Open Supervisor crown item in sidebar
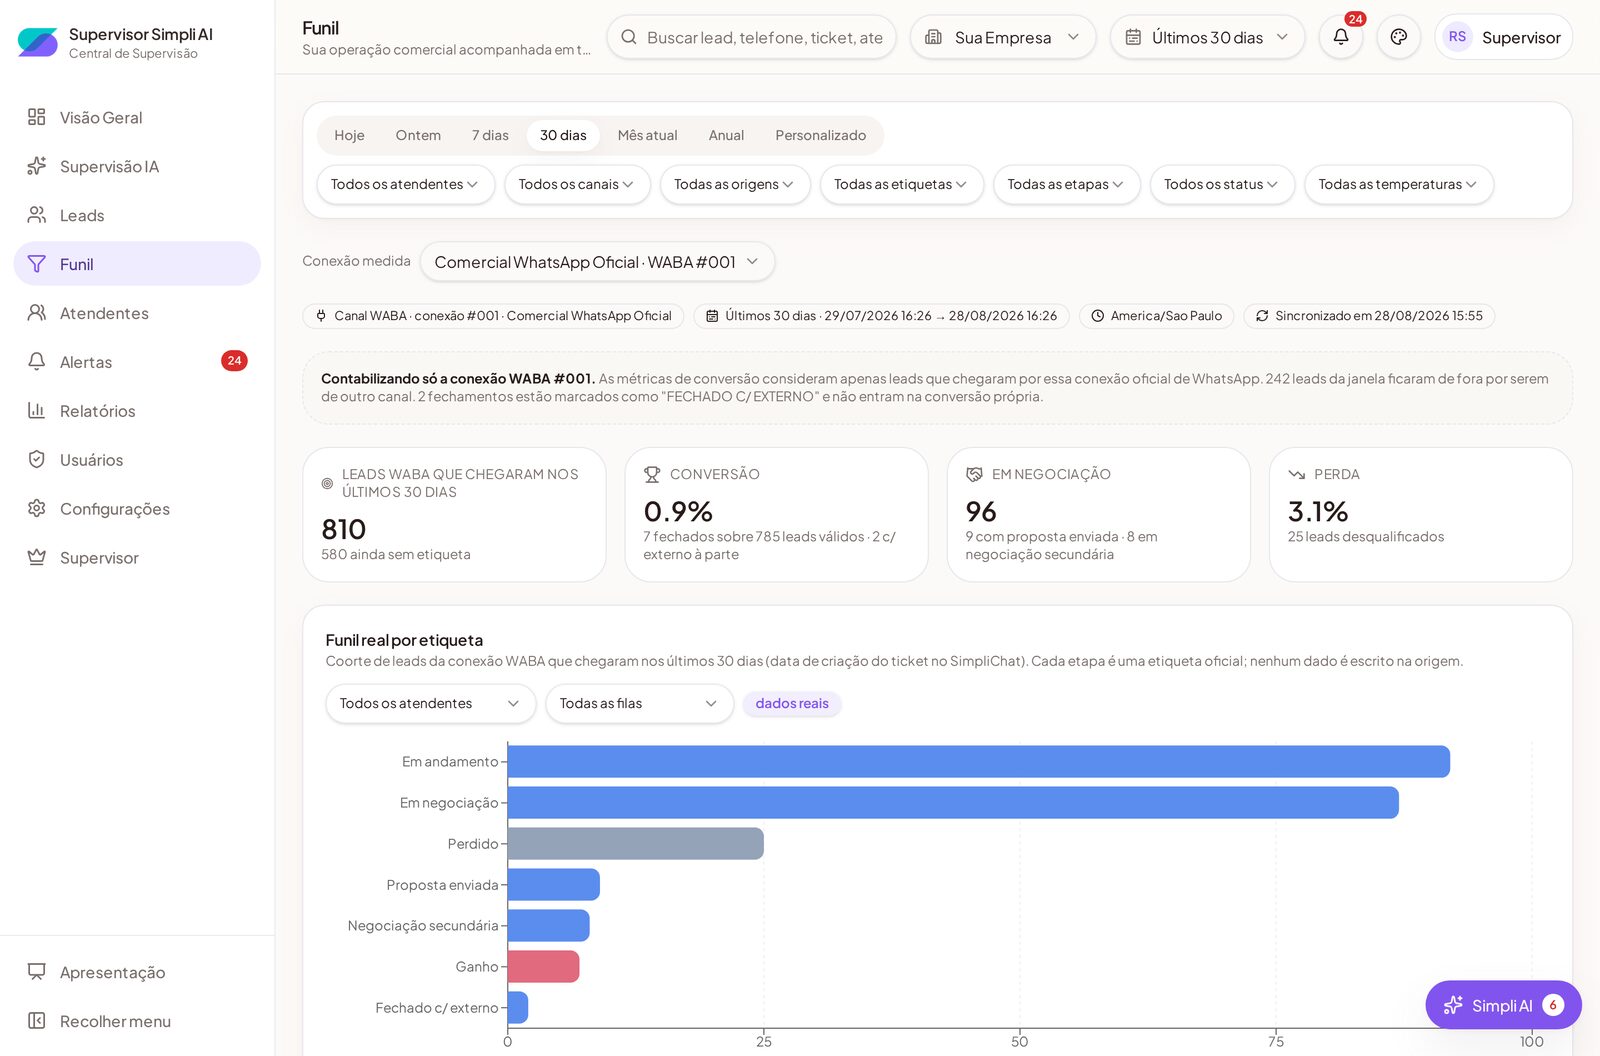This screenshot has height=1056, width=1600. 137,558
